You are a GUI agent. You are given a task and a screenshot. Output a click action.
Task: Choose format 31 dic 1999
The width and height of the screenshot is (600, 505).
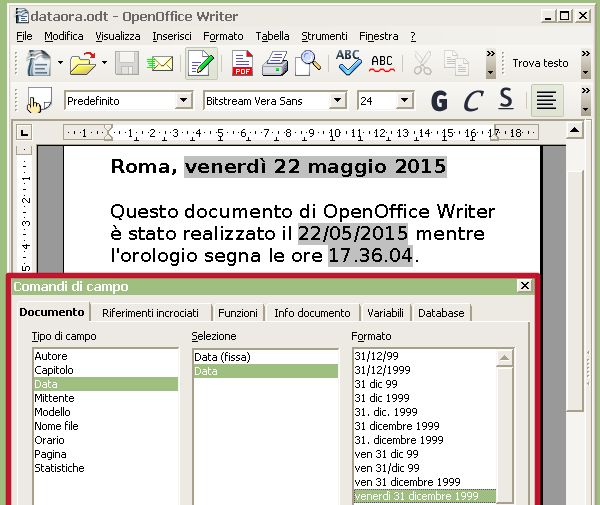[425, 398]
